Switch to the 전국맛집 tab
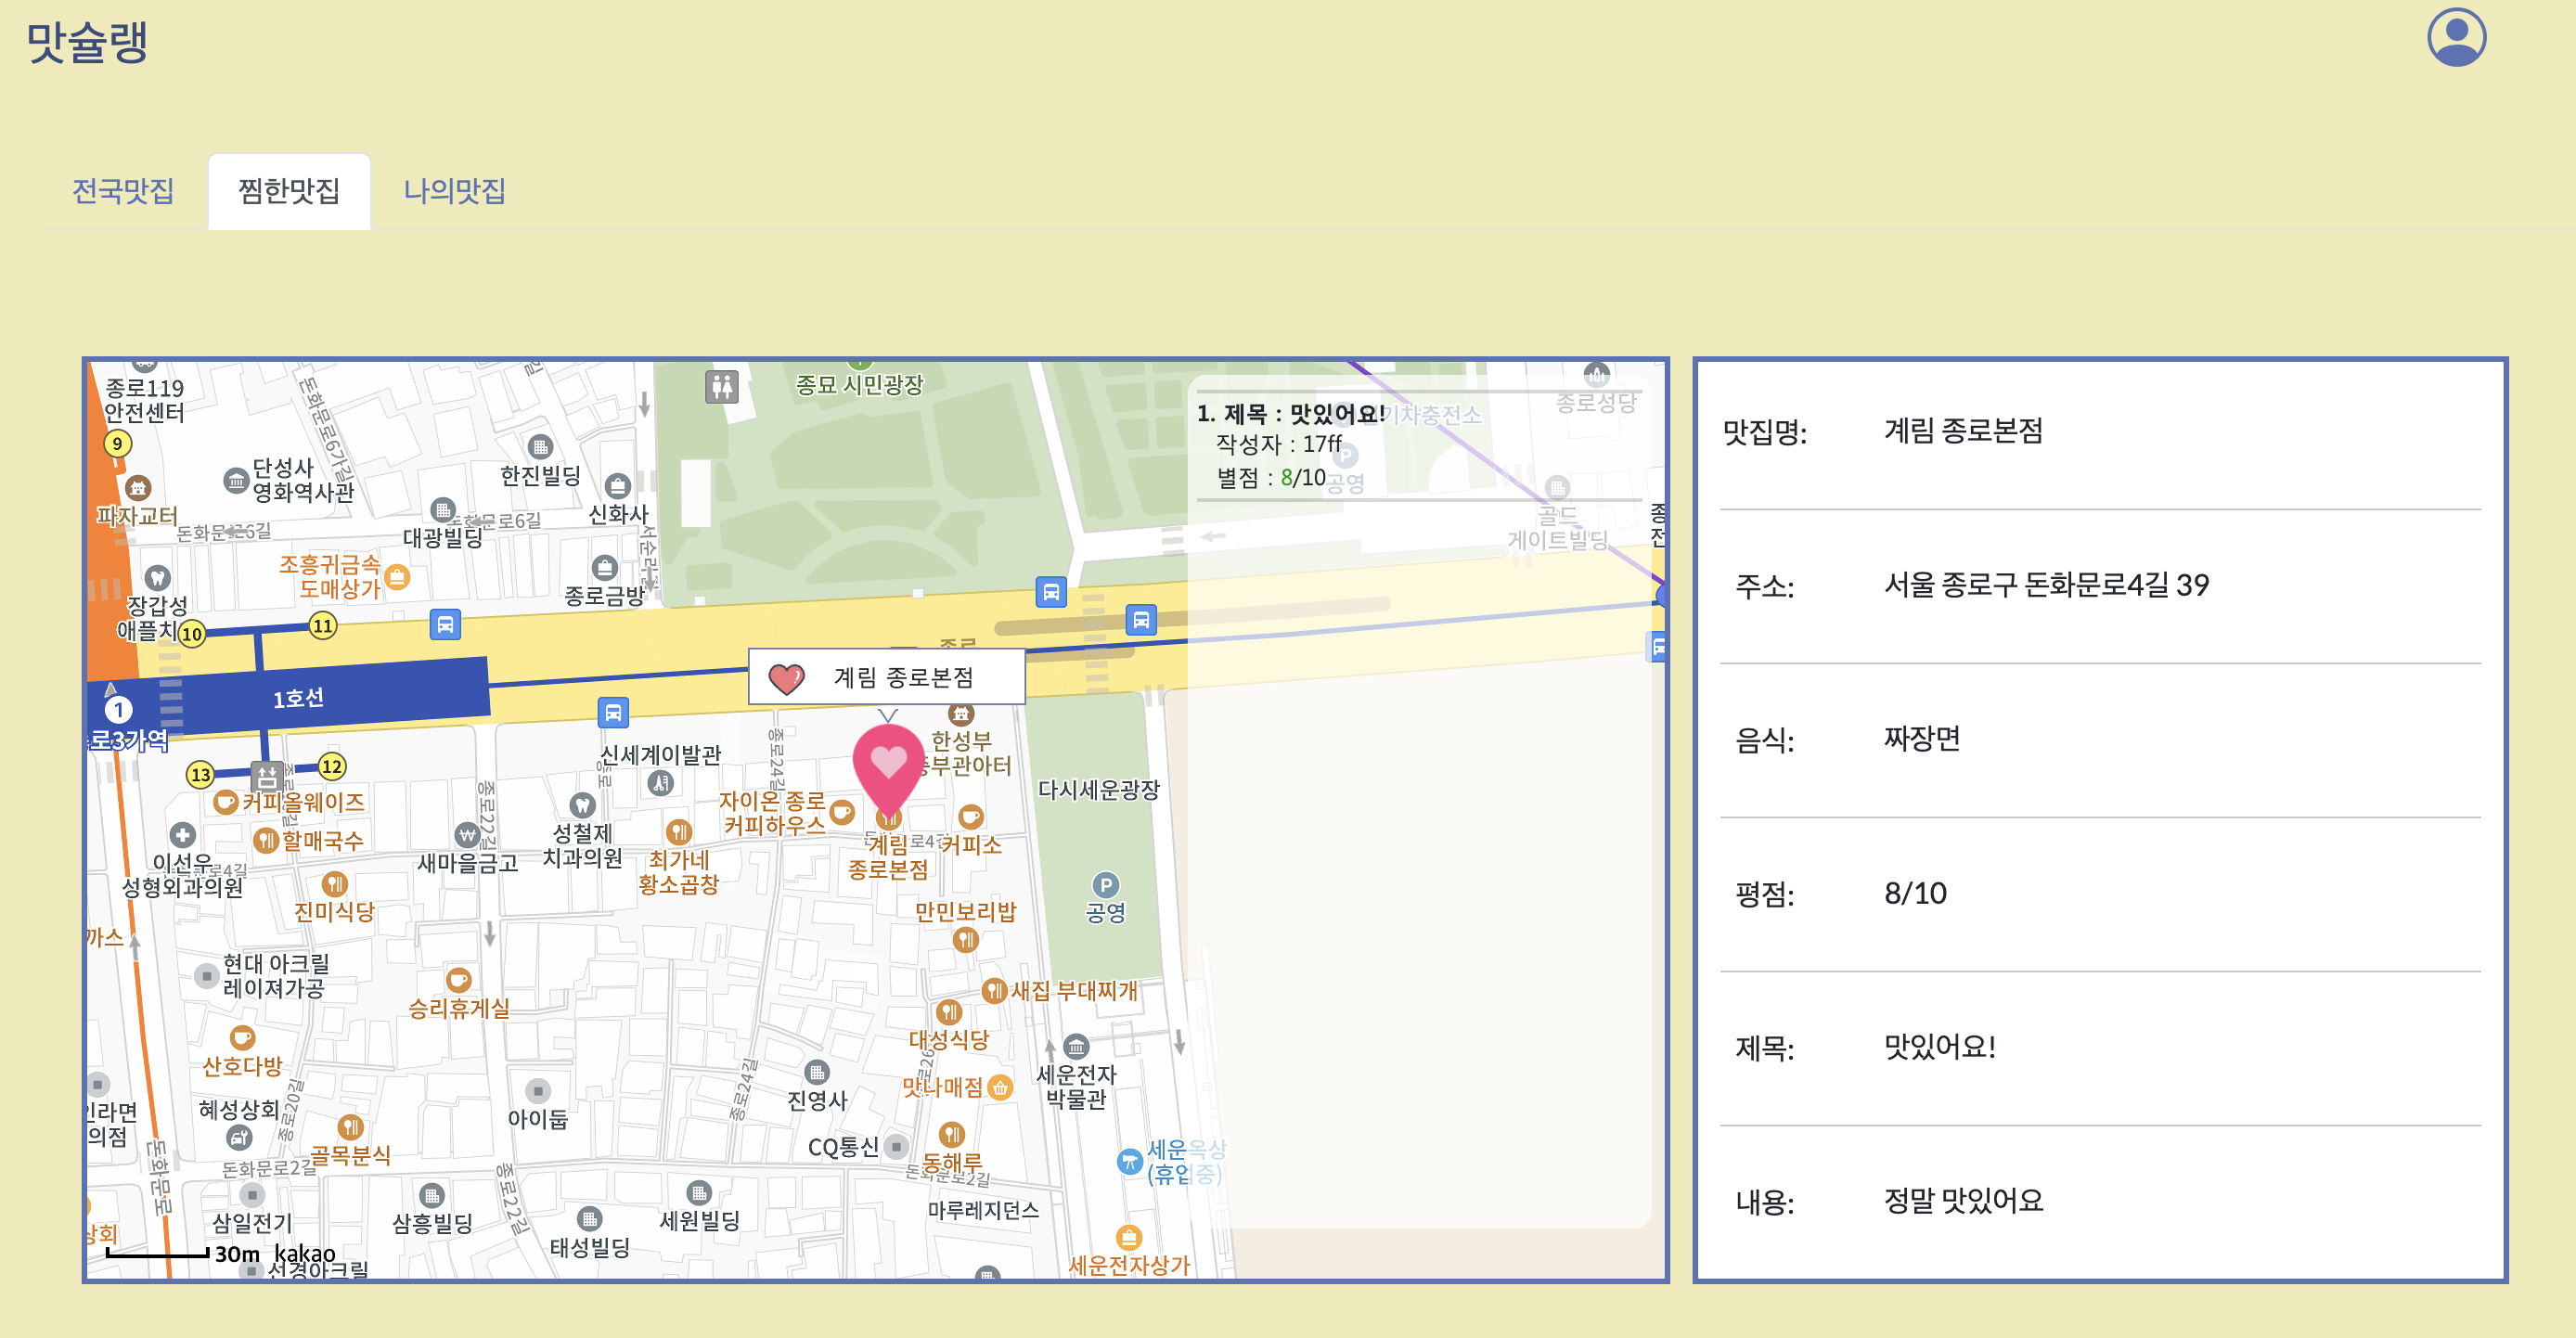 pyautogui.click(x=123, y=191)
